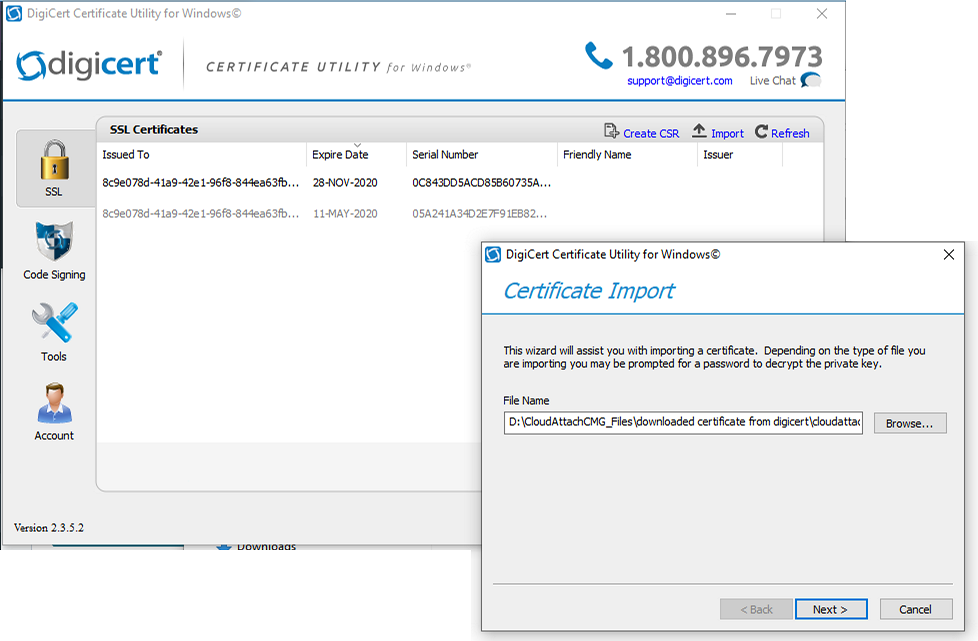Screen dimensions: 978x641
Task: Click serial number 0C843DD5ACD85B60735A...
Action: (481, 183)
